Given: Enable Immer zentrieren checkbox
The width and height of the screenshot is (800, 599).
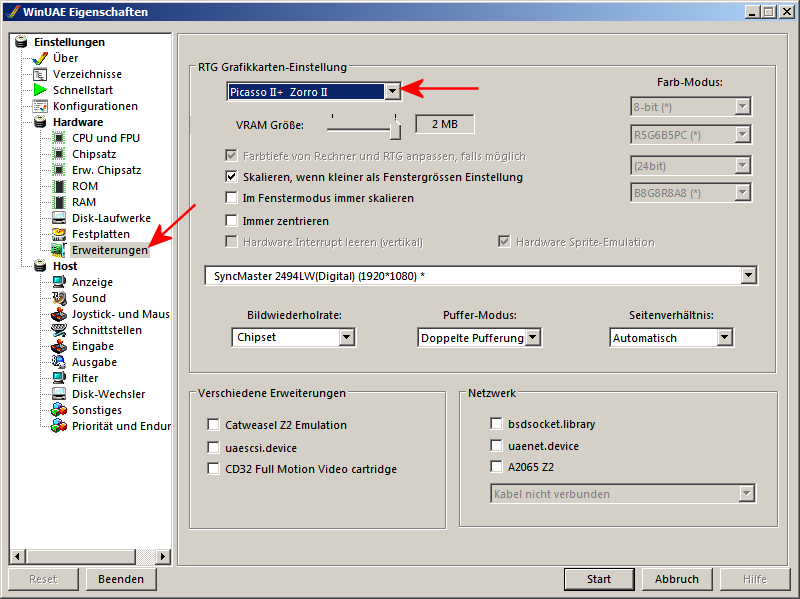Looking at the screenshot, I should [231, 220].
